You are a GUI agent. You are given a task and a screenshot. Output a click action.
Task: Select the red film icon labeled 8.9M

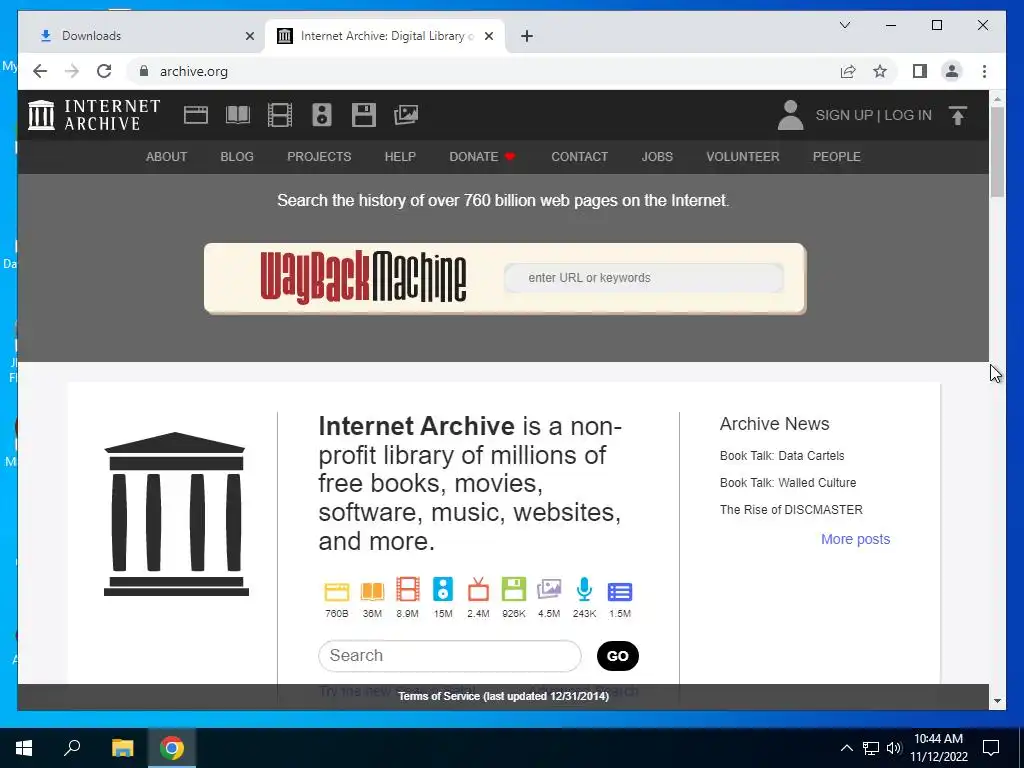(x=408, y=590)
